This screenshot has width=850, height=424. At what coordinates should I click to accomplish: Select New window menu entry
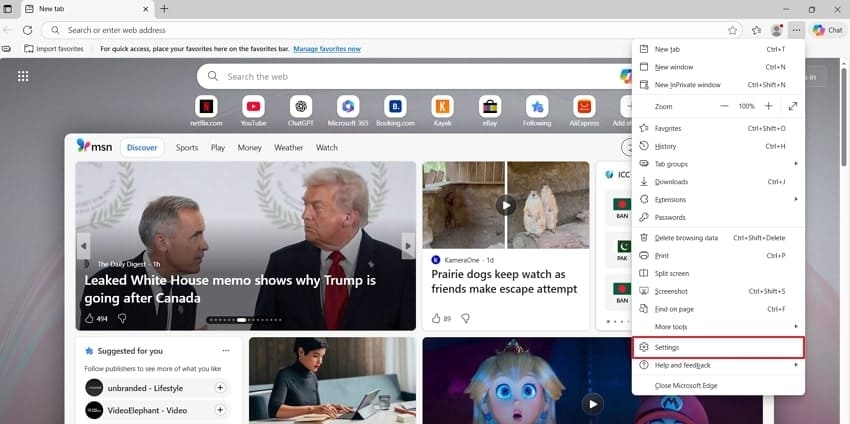(x=719, y=67)
